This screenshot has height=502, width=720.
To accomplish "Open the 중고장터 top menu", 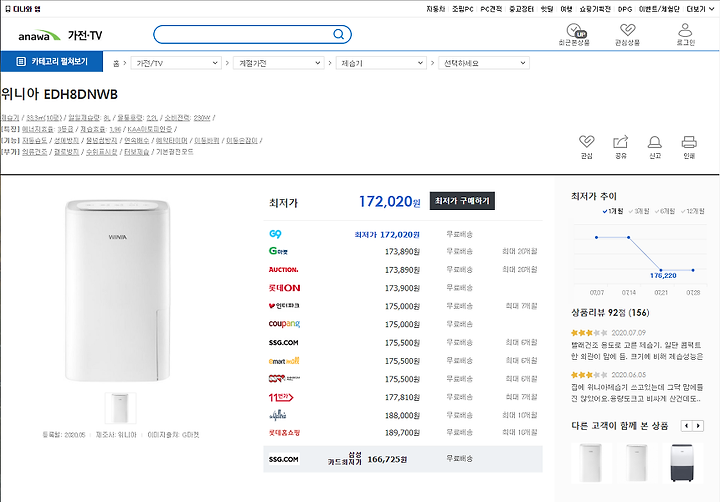I will (521, 9).
